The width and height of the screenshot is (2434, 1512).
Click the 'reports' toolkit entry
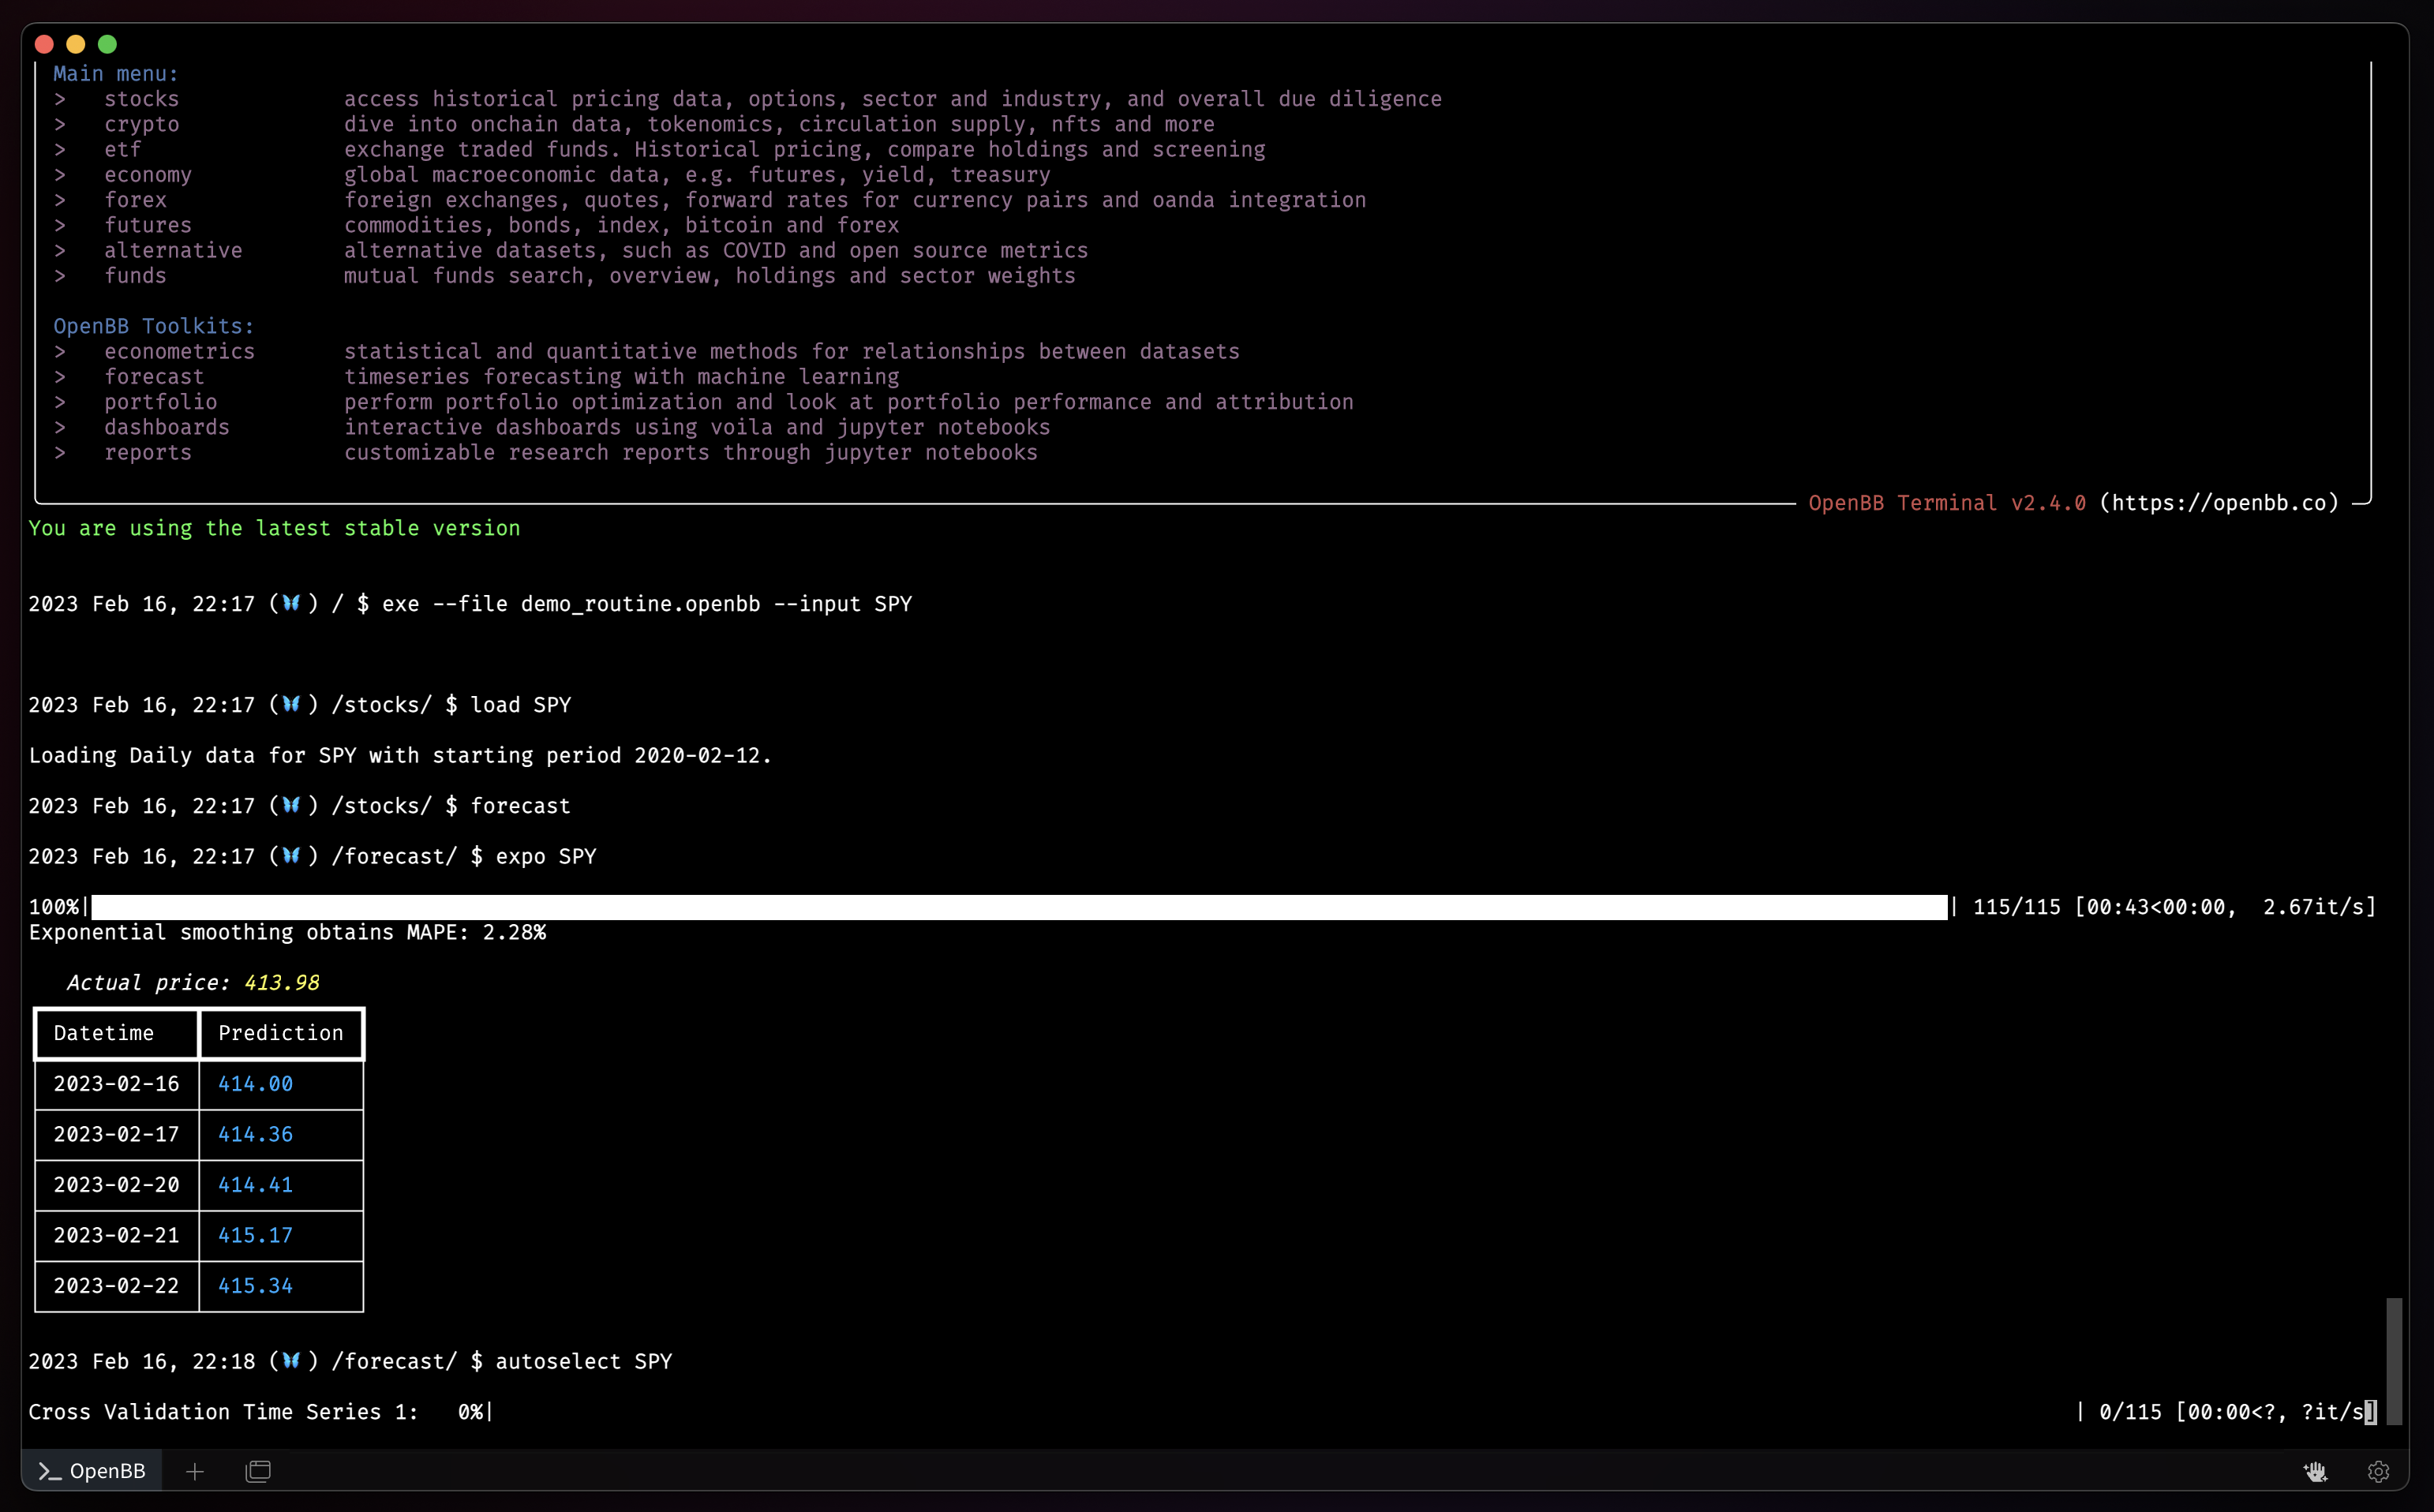pos(148,453)
